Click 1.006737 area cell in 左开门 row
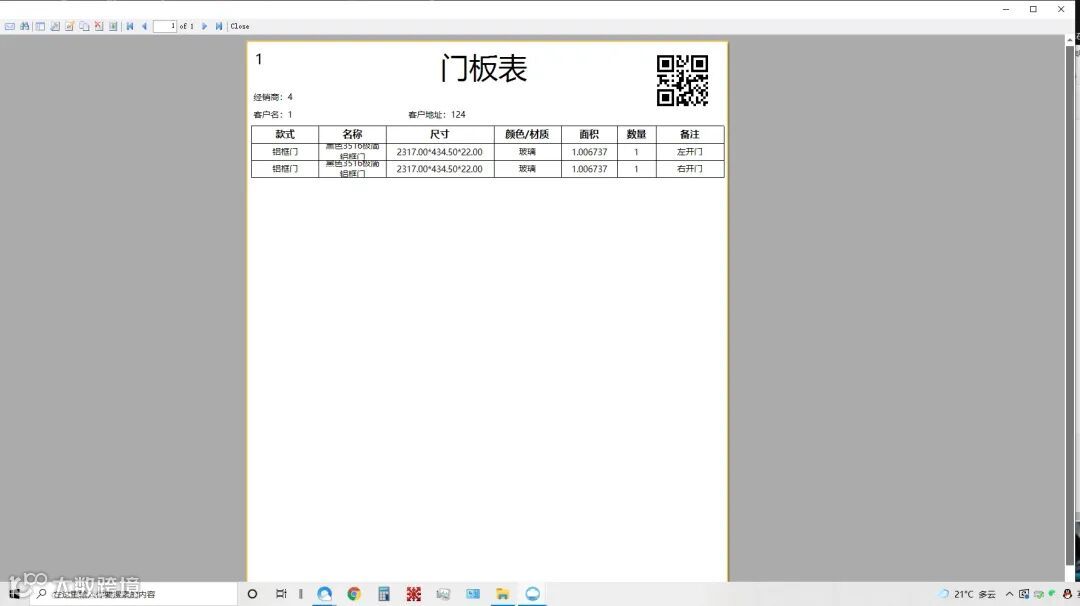 (x=589, y=152)
